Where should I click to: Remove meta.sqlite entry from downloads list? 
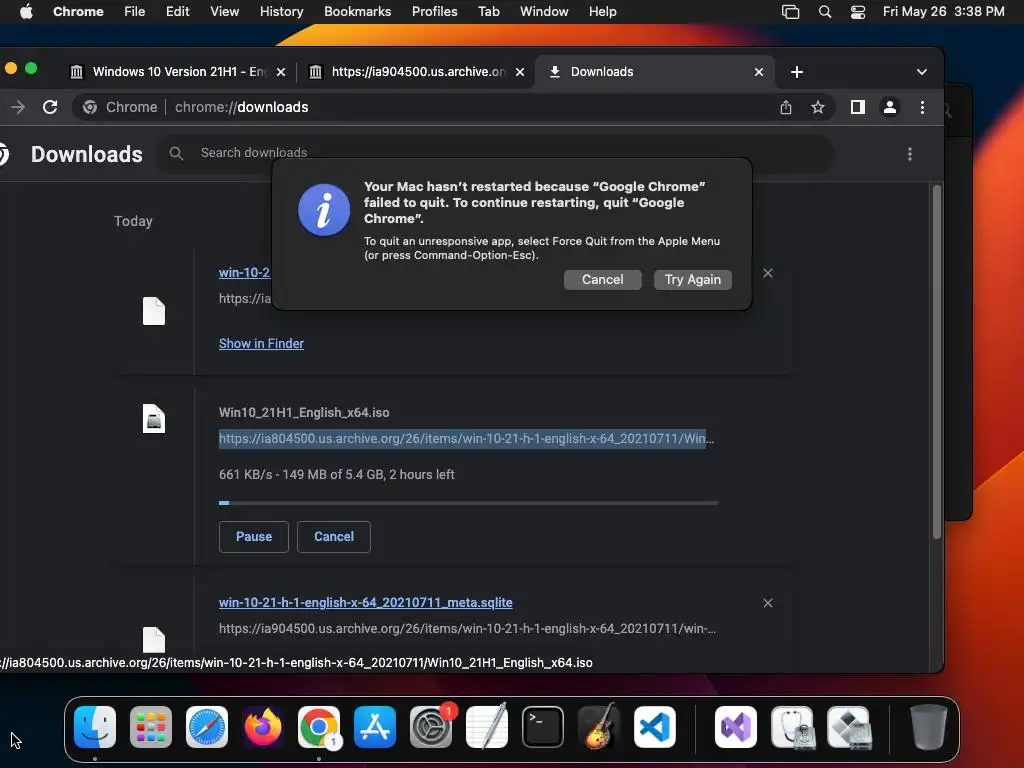click(x=768, y=603)
